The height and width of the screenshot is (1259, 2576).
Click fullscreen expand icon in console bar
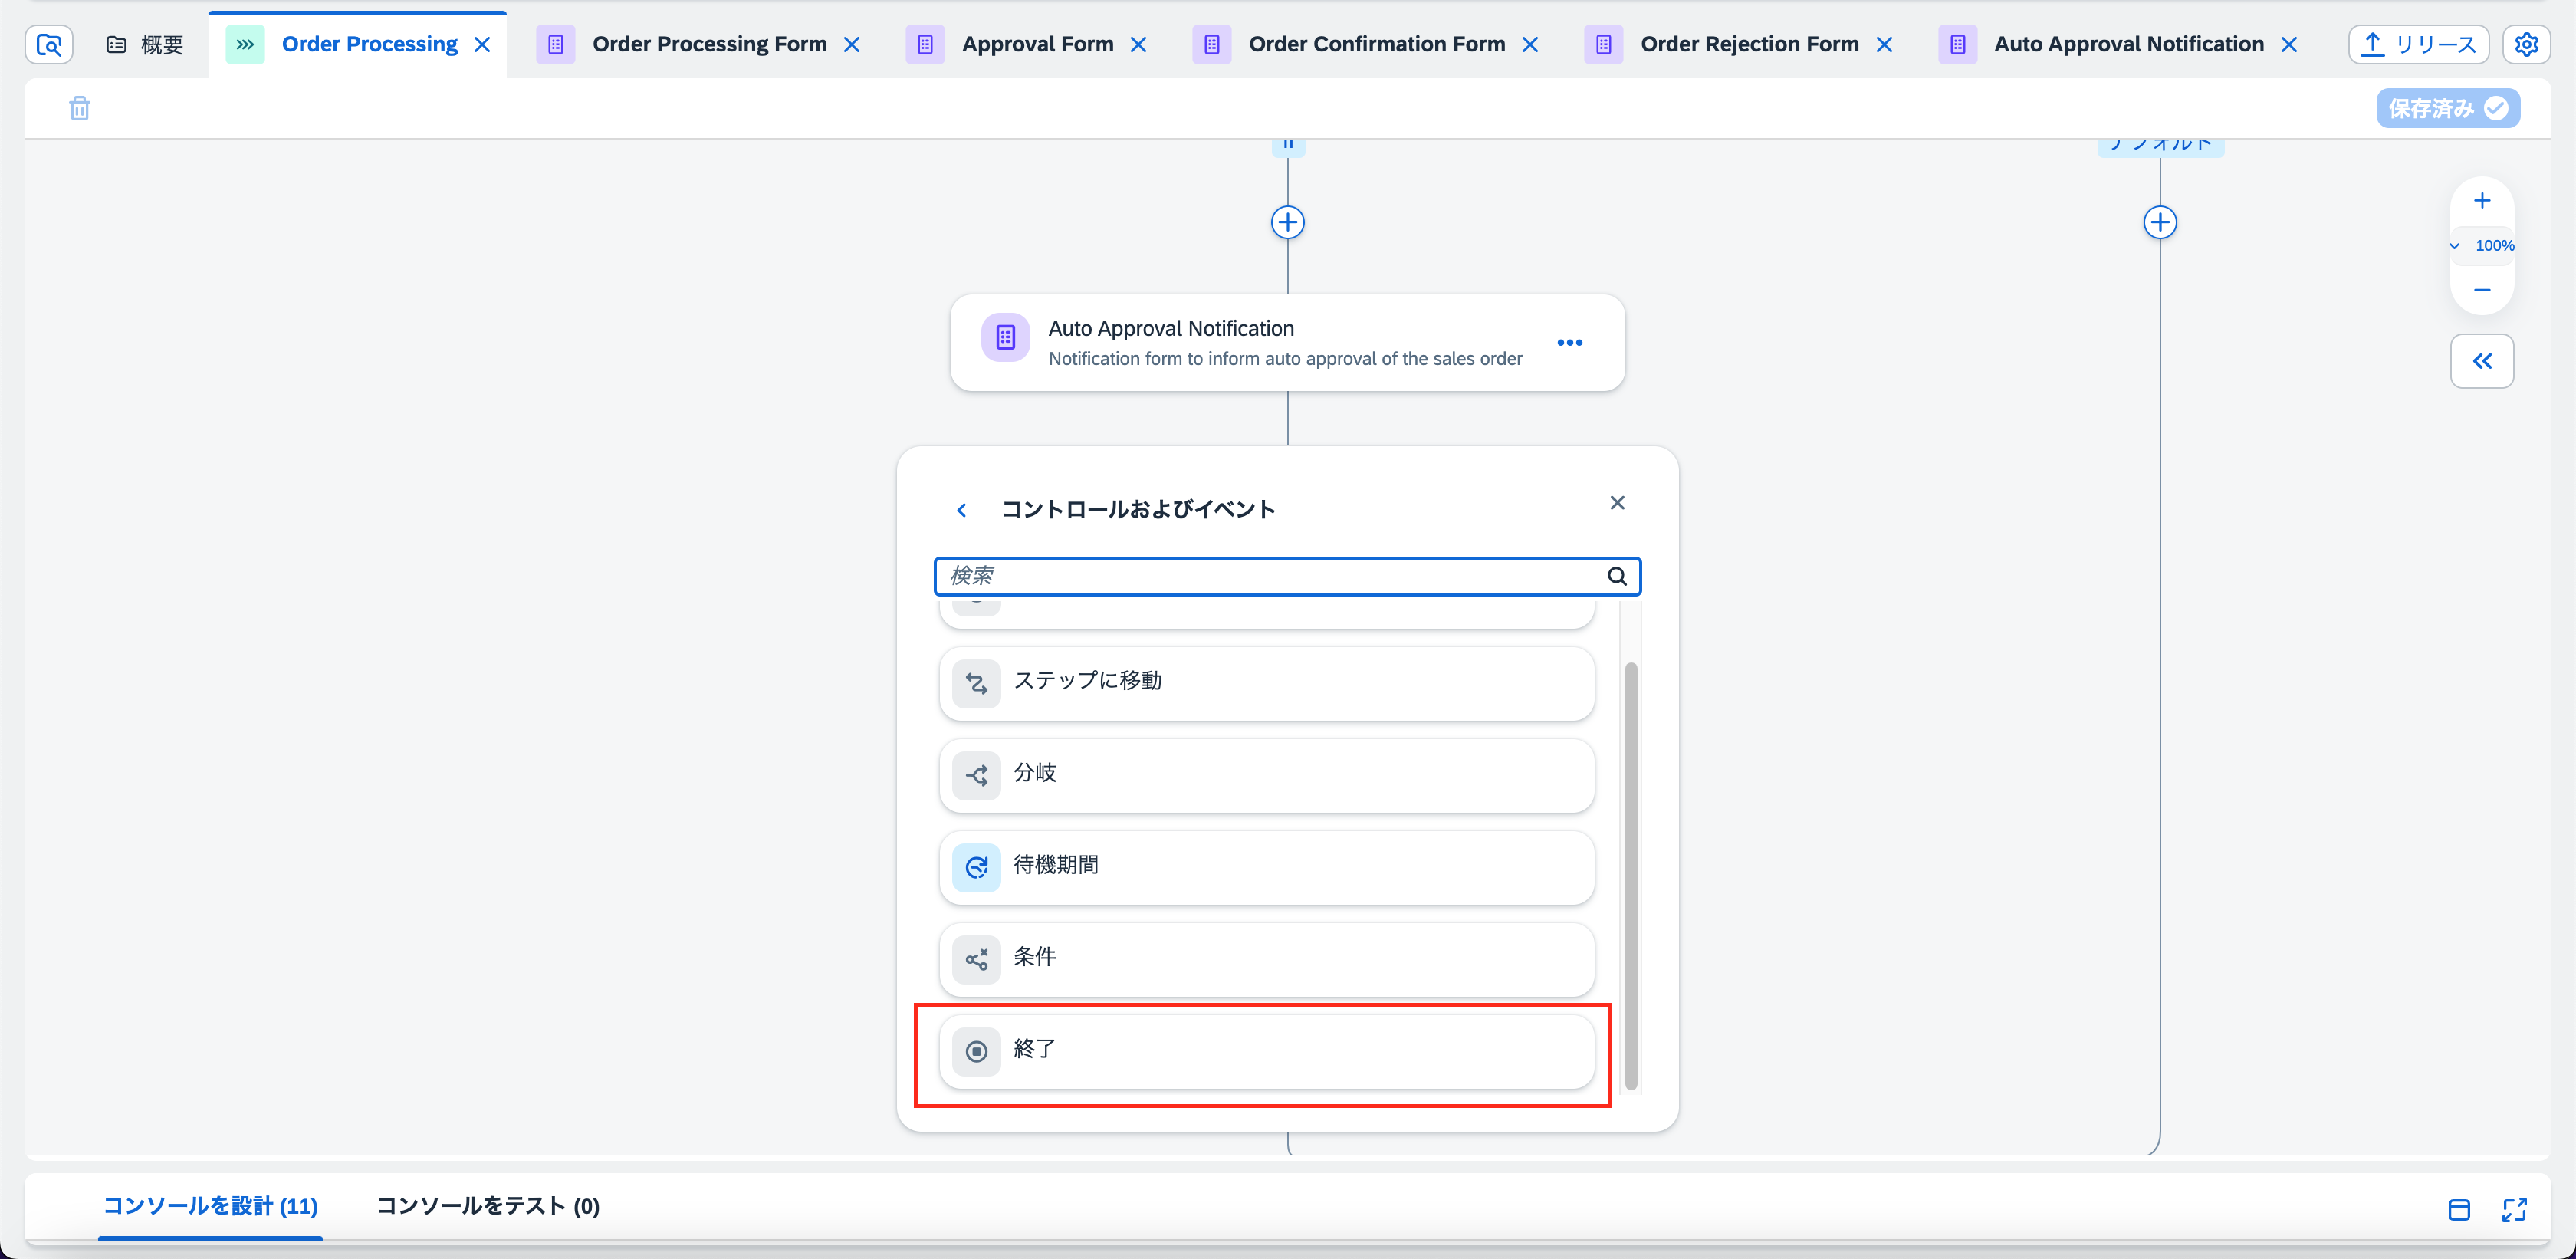[2514, 1209]
